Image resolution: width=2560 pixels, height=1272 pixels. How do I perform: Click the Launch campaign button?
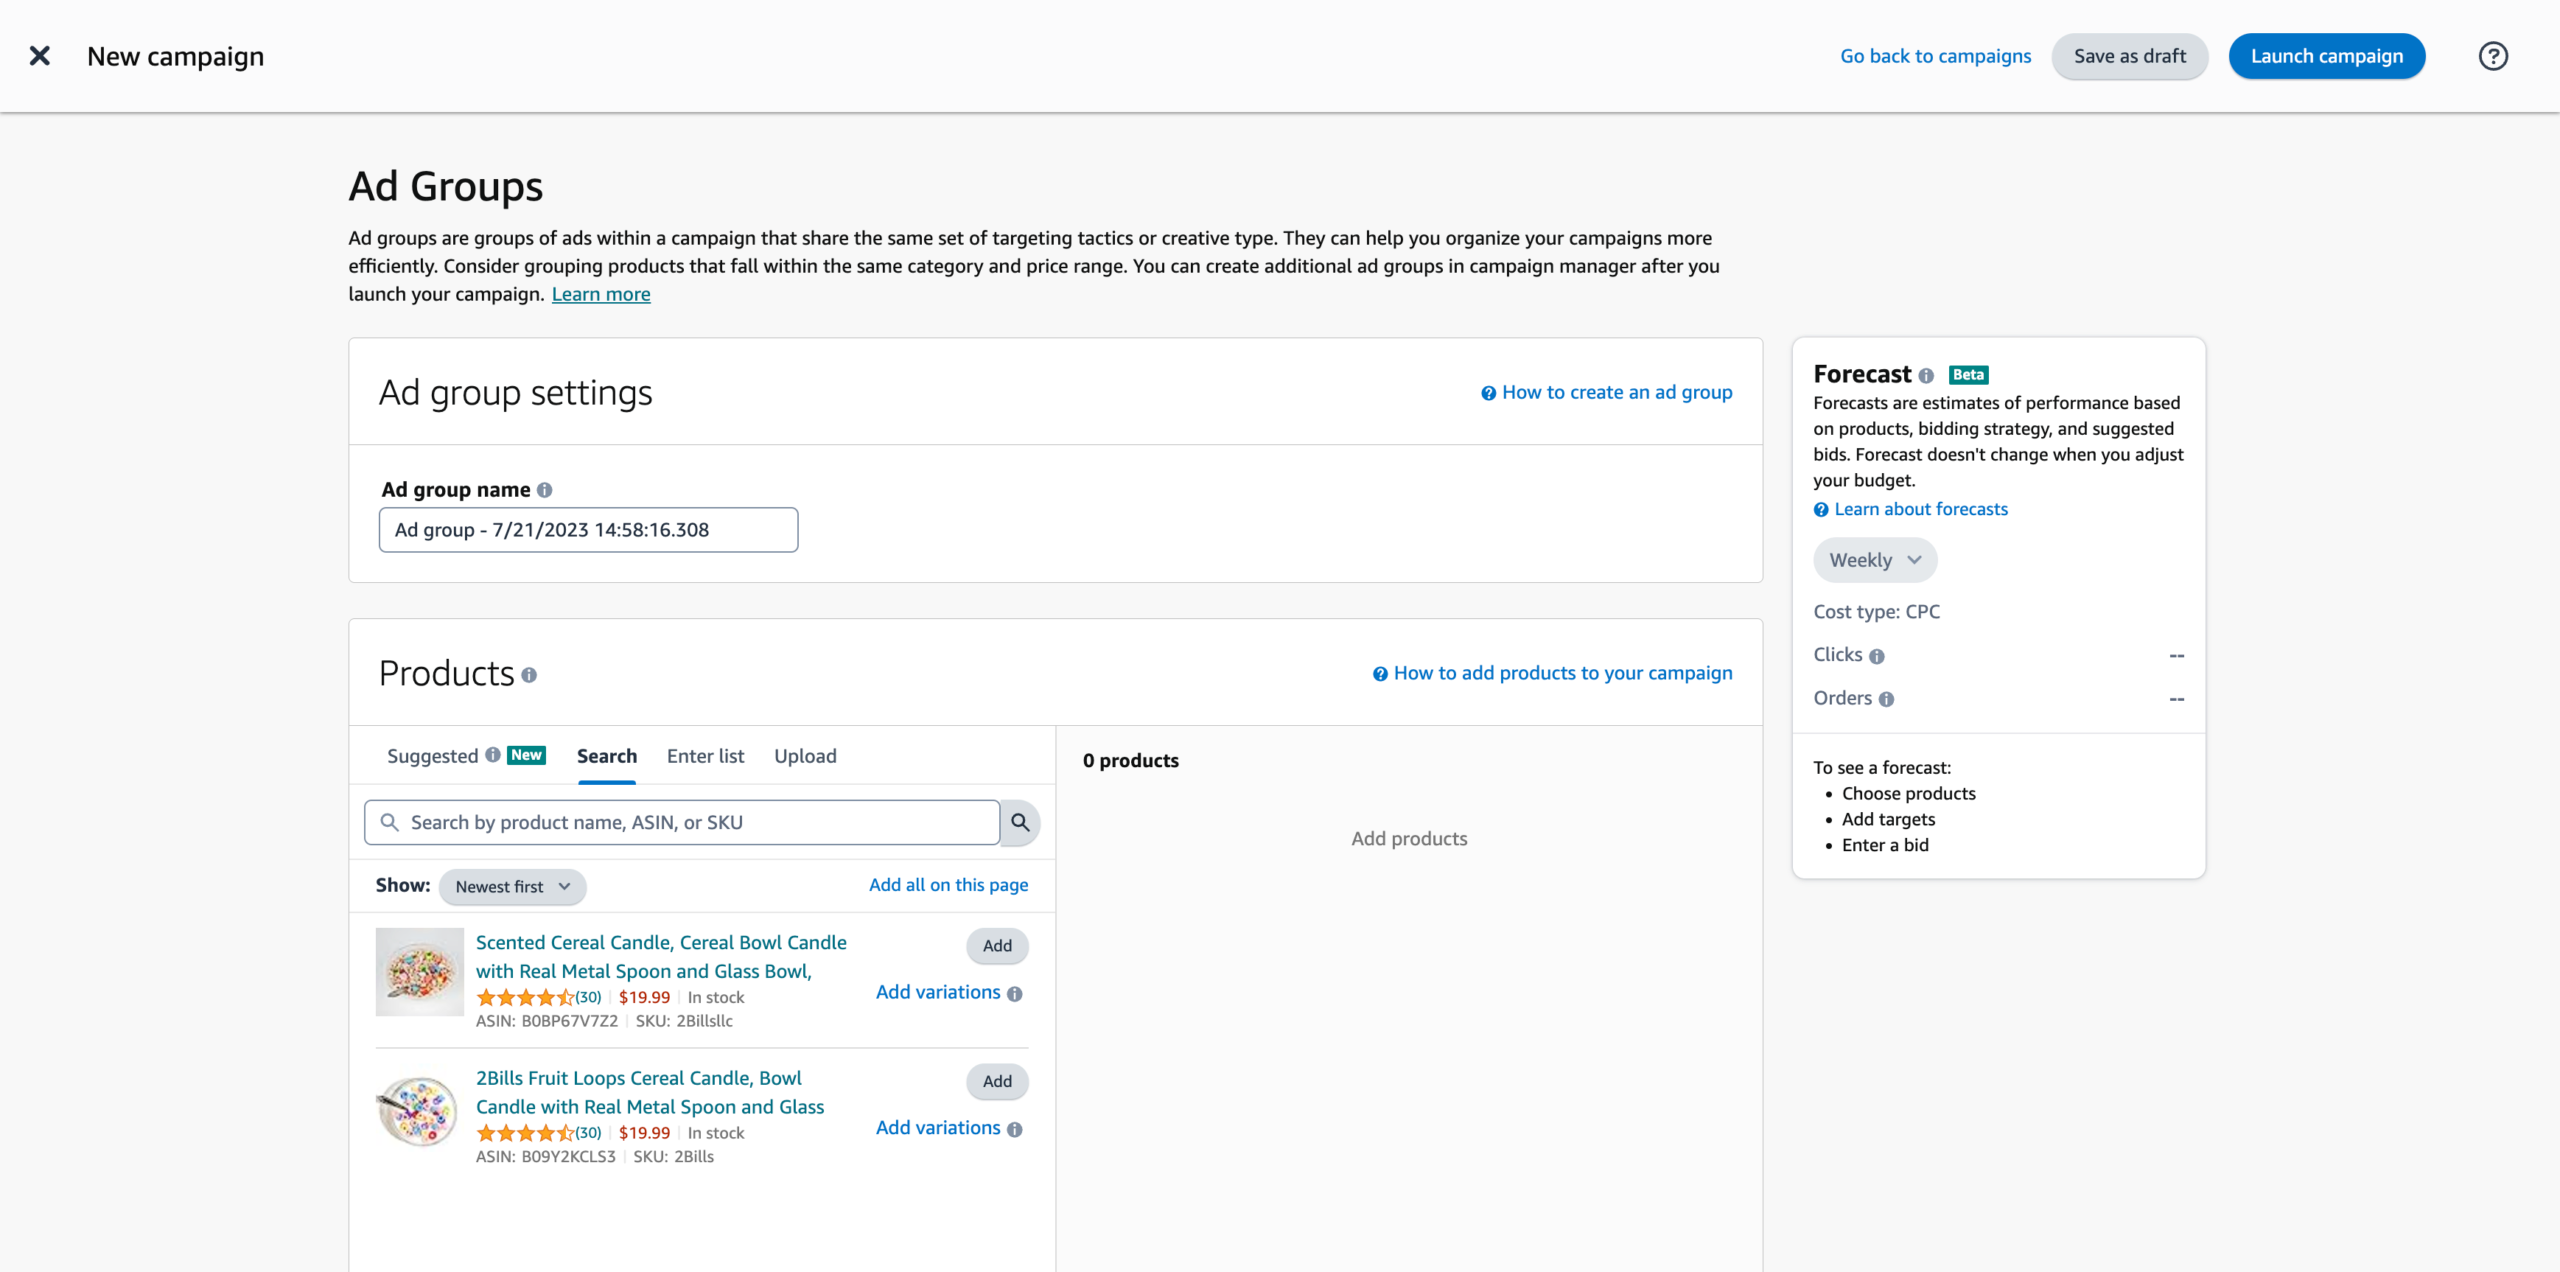[x=2326, y=56]
